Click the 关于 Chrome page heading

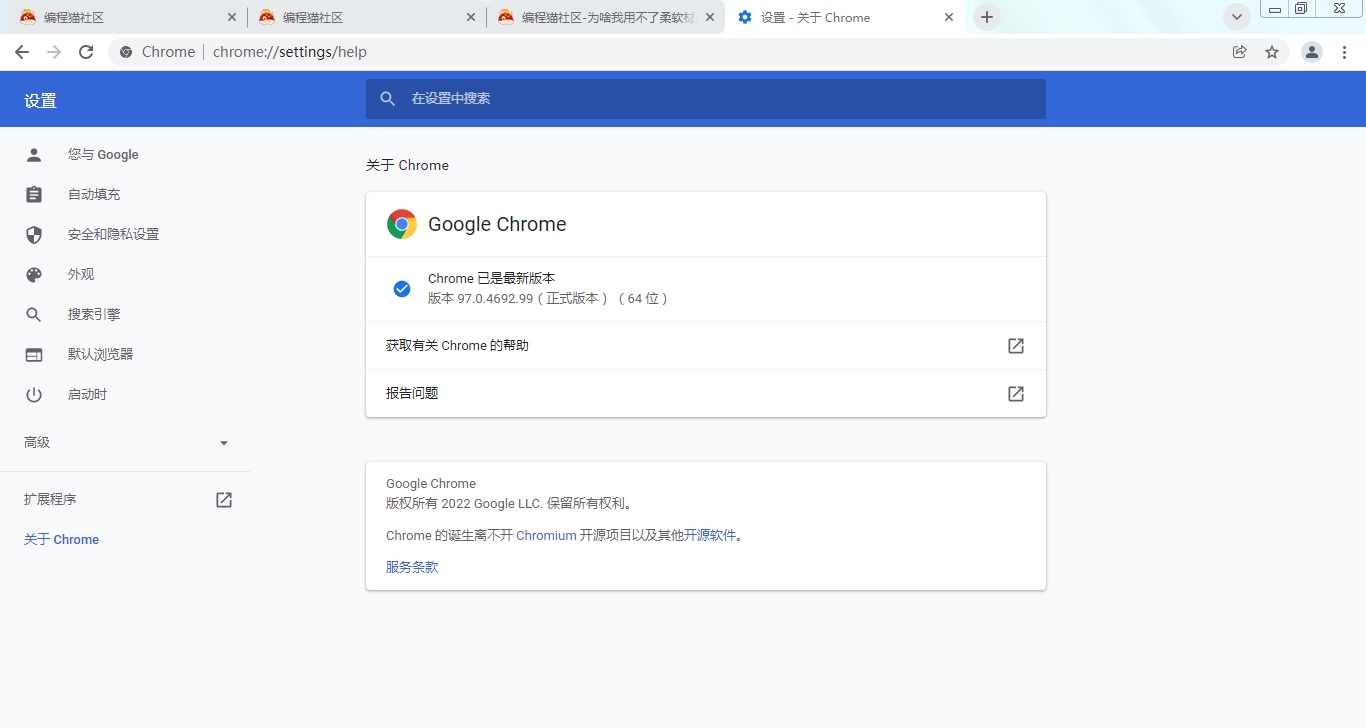(407, 165)
